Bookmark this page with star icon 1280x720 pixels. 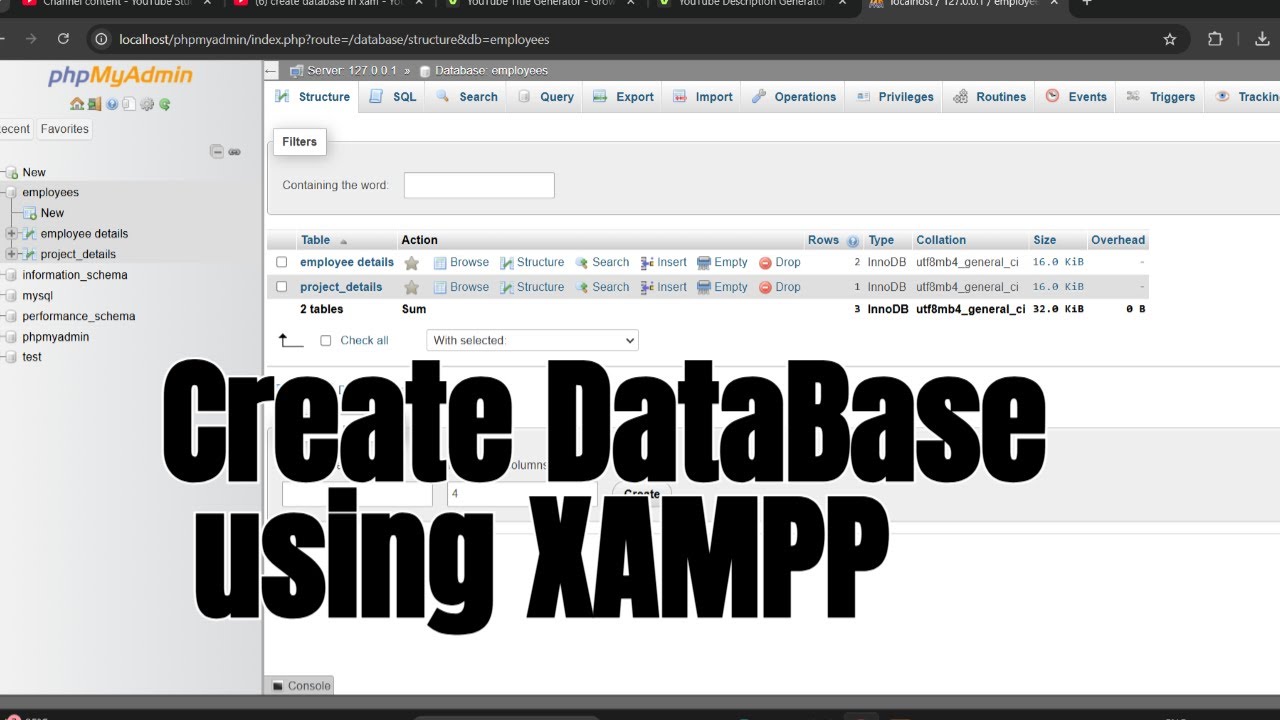tap(1170, 39)
